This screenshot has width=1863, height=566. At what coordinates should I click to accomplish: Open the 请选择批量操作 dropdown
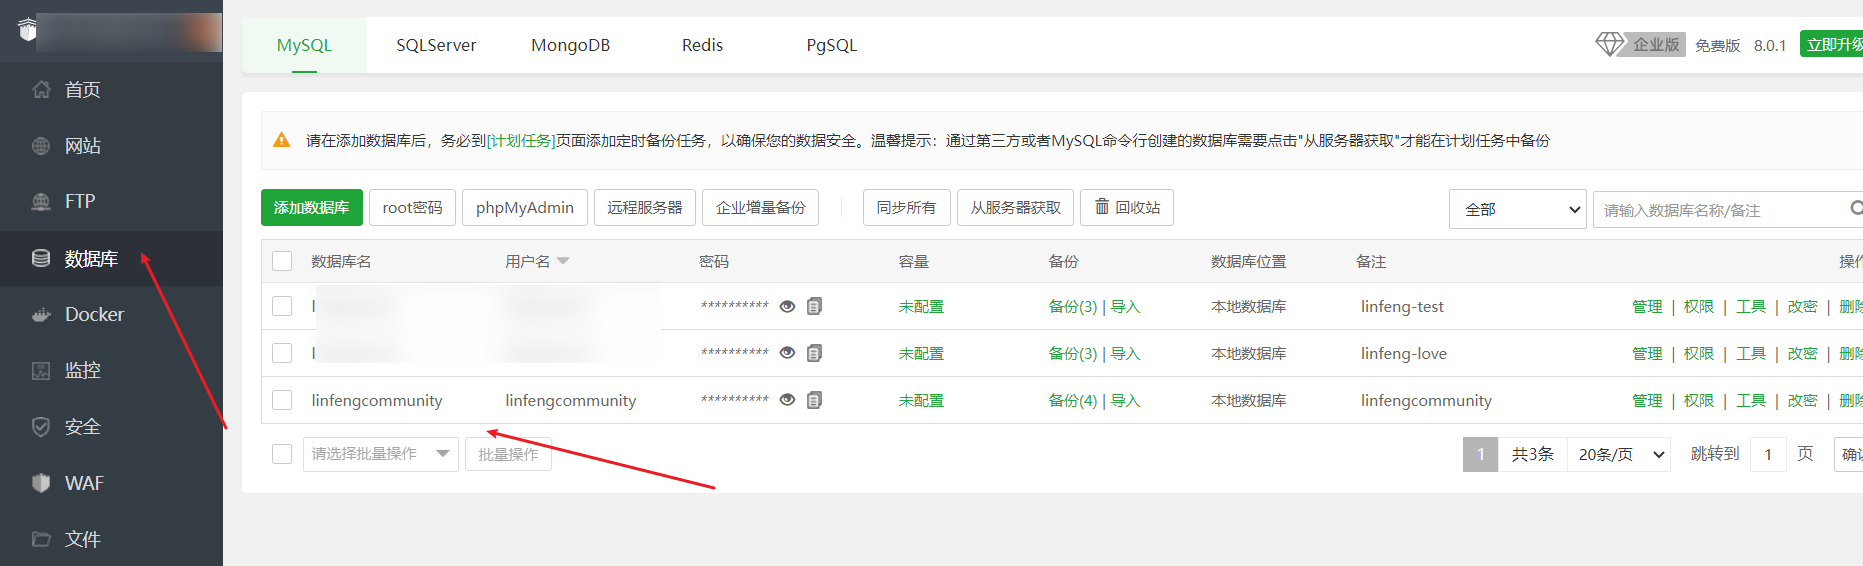tap(380, 454)
